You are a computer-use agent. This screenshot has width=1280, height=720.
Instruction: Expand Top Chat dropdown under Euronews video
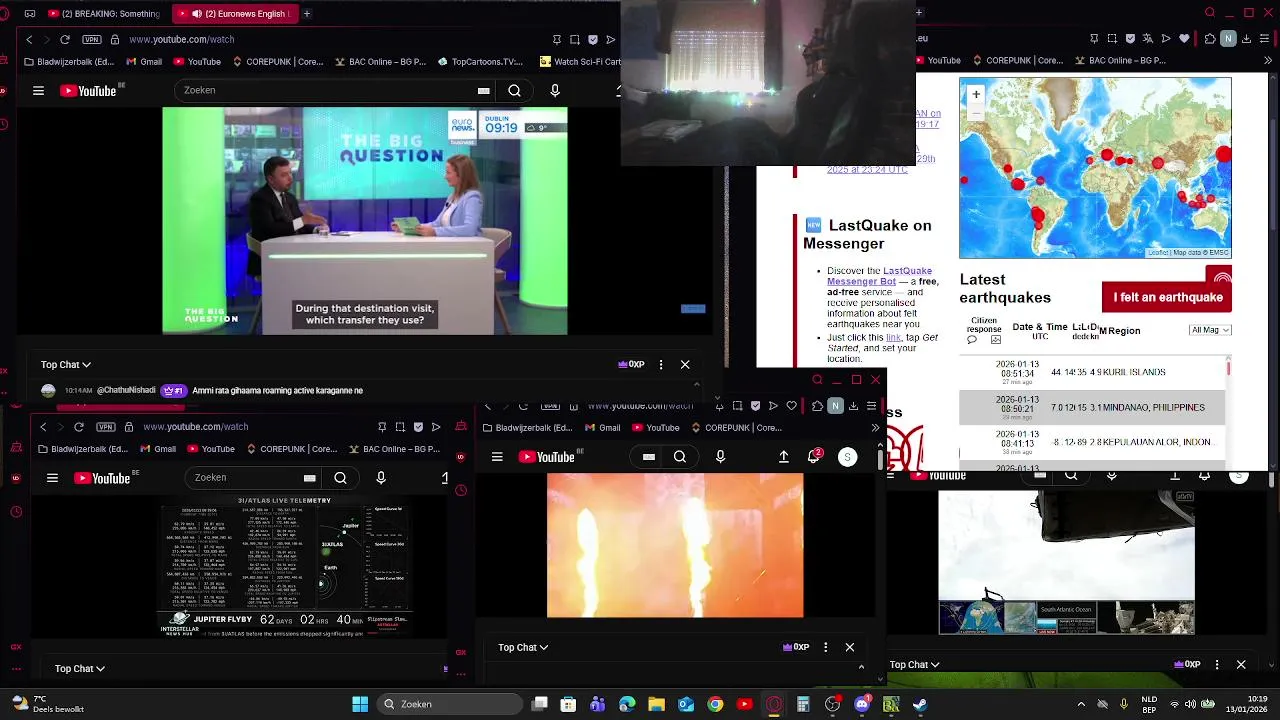pyautogui.click(x=66, y=365)
